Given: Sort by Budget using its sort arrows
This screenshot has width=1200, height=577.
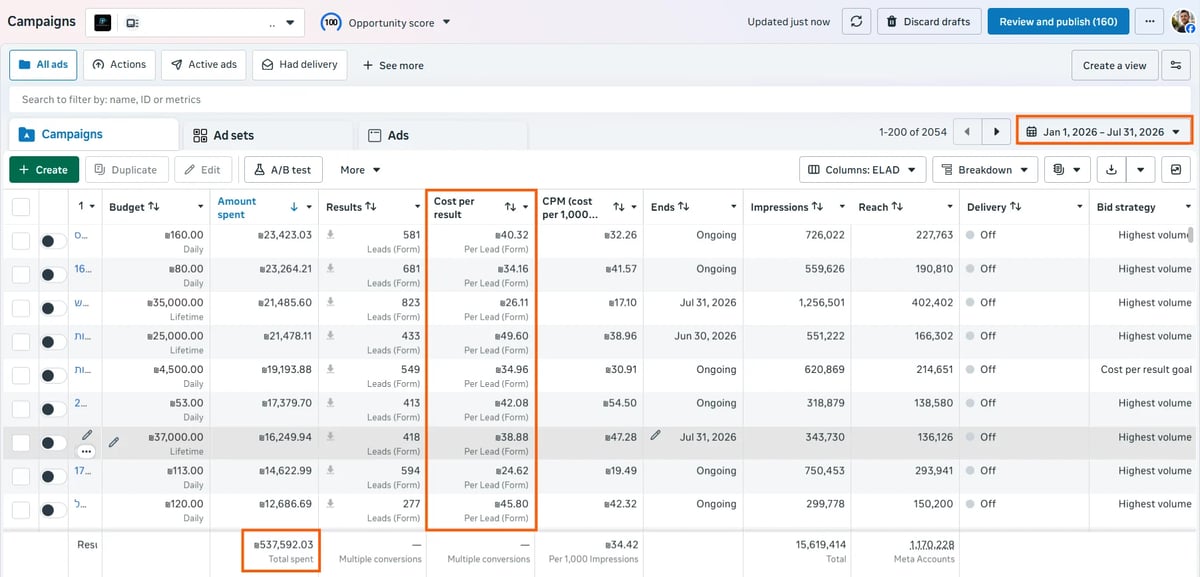Looking at the screenshot, I should 154,206.
